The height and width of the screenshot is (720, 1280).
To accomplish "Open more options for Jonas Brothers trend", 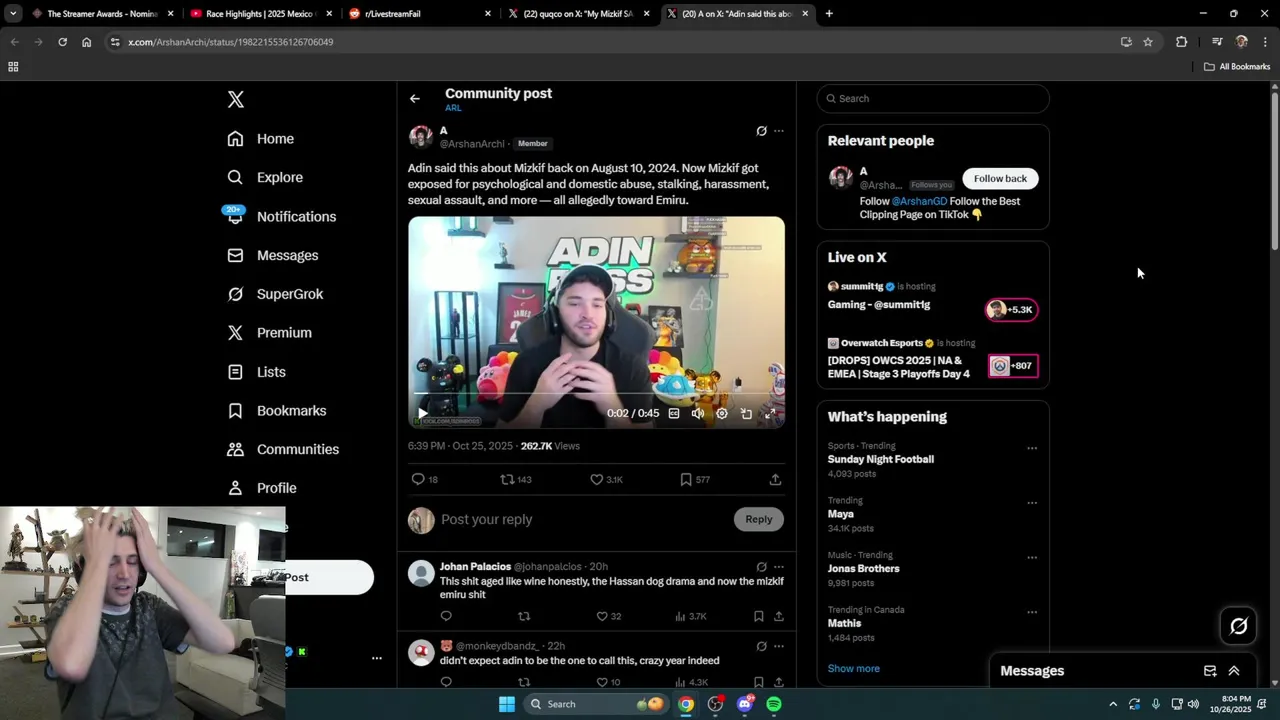I will click(1032, 558).
